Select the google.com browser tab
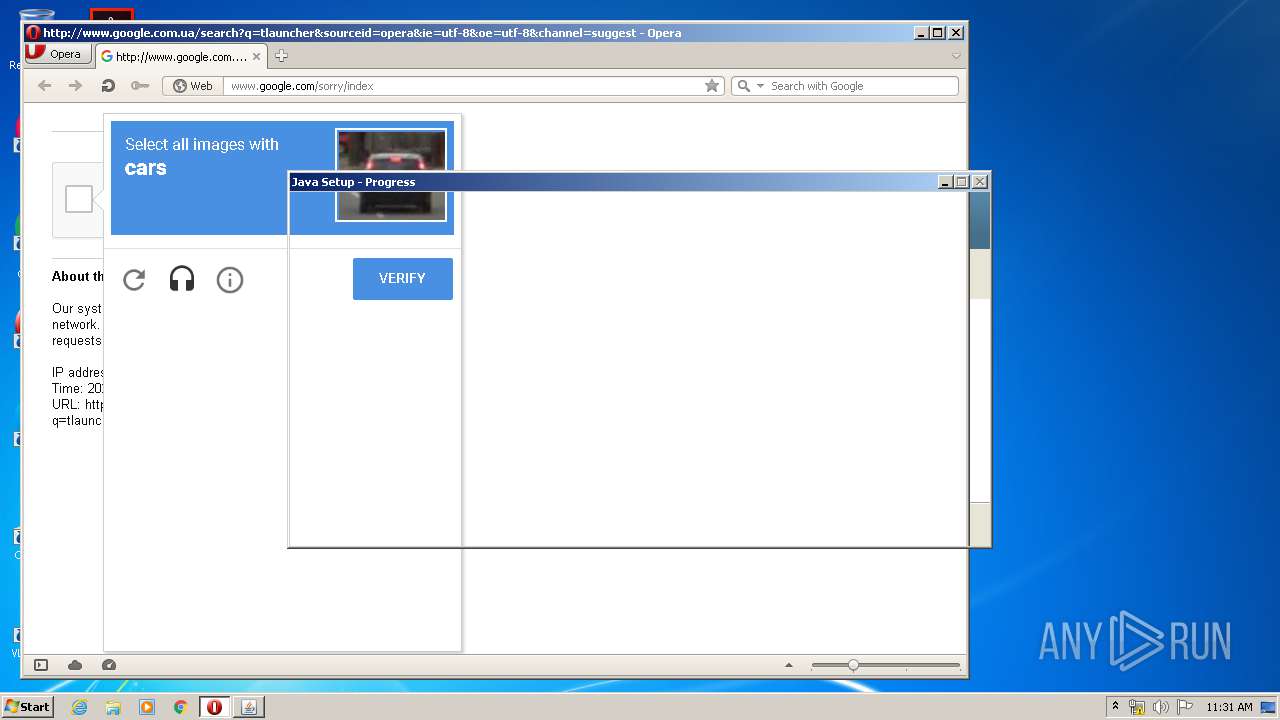The width and height of the screenshot is (1280, 720). [180, 56]
